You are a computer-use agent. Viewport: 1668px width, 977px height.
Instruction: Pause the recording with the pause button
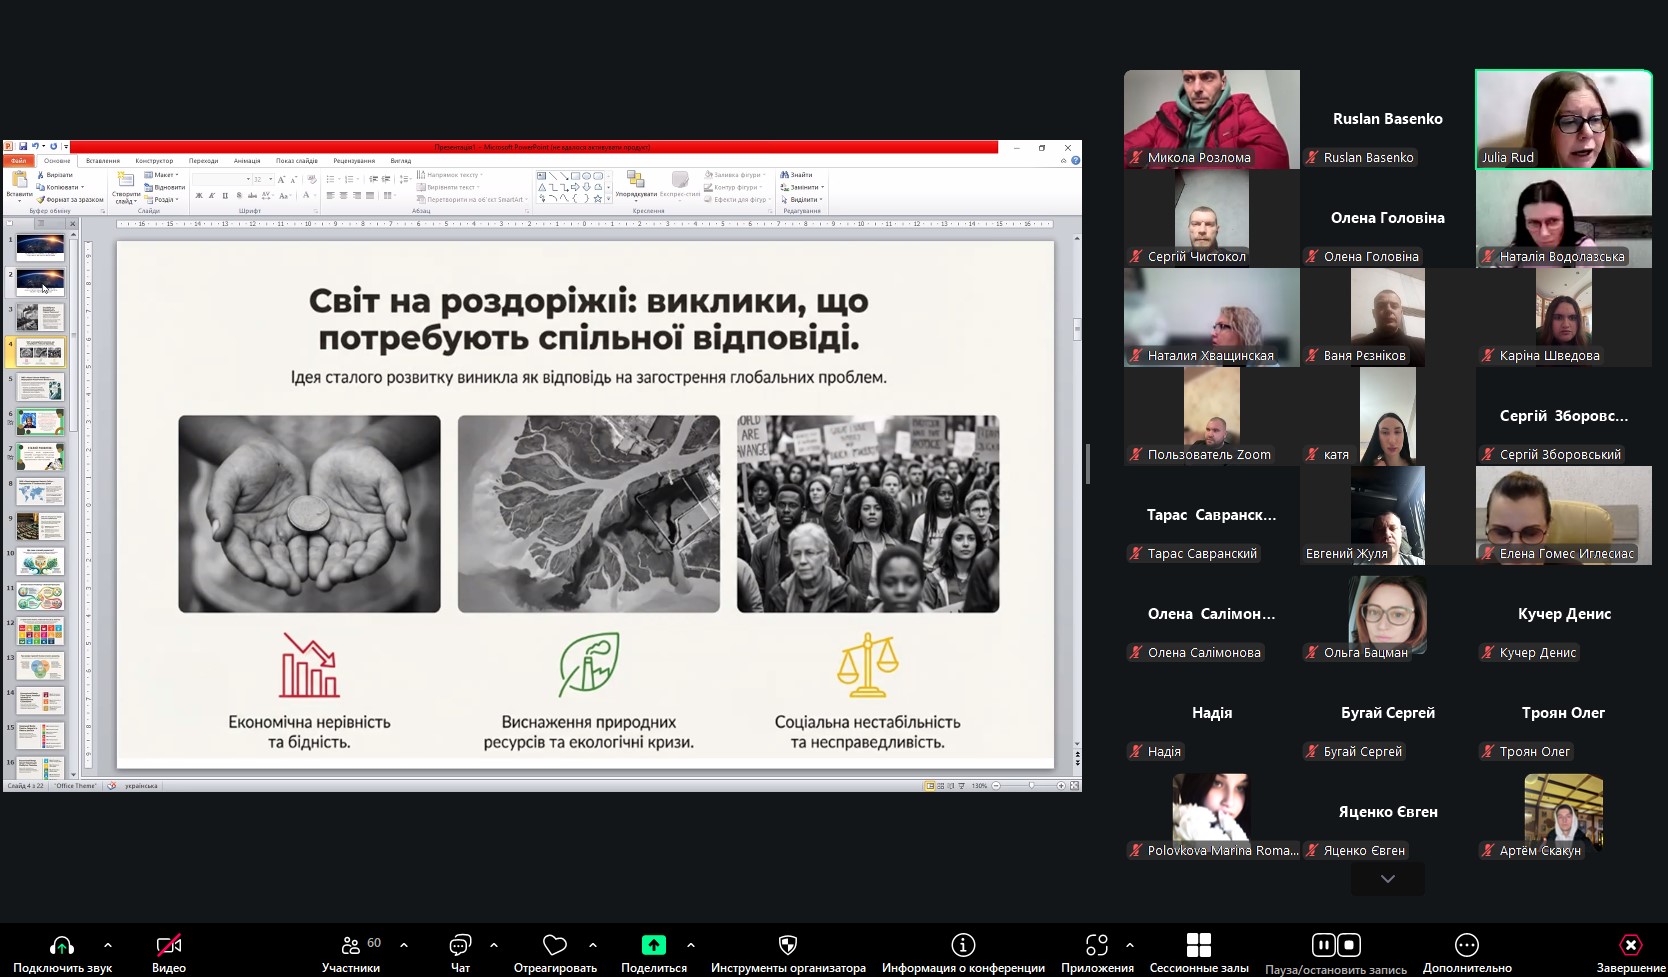[1323, 945]
